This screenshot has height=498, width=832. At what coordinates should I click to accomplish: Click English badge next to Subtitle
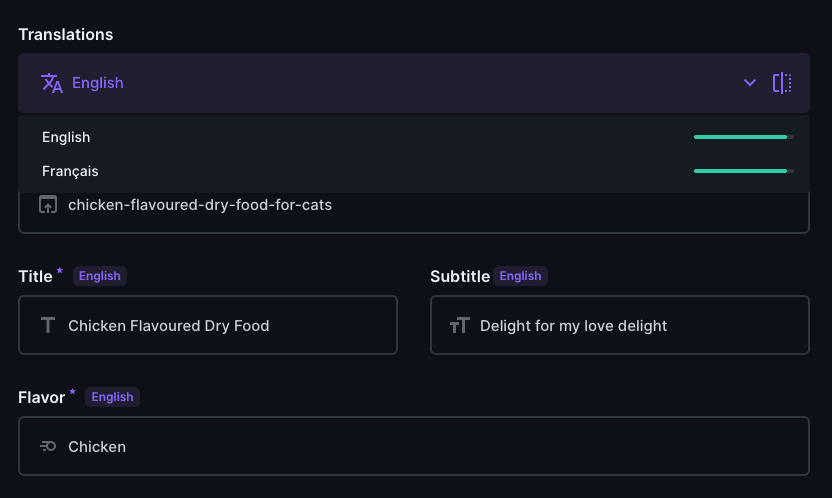pyautogui.click(x=521, y=276)
